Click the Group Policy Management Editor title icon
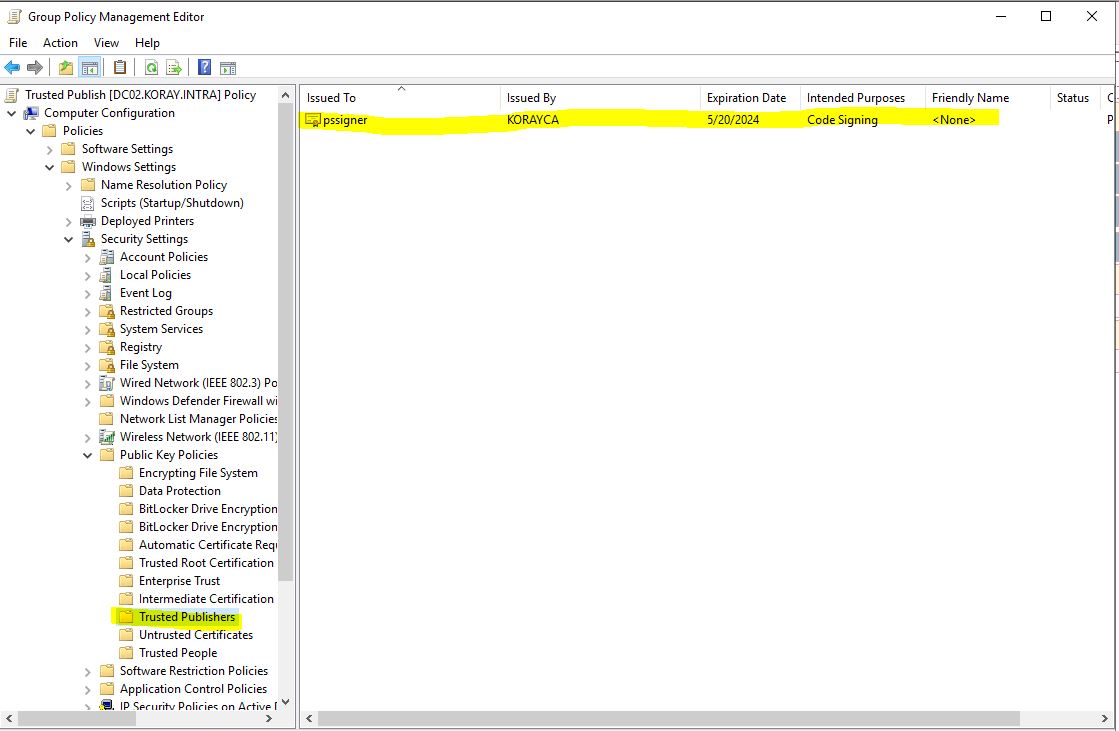The image size is (1119, 731). point(14,16)
